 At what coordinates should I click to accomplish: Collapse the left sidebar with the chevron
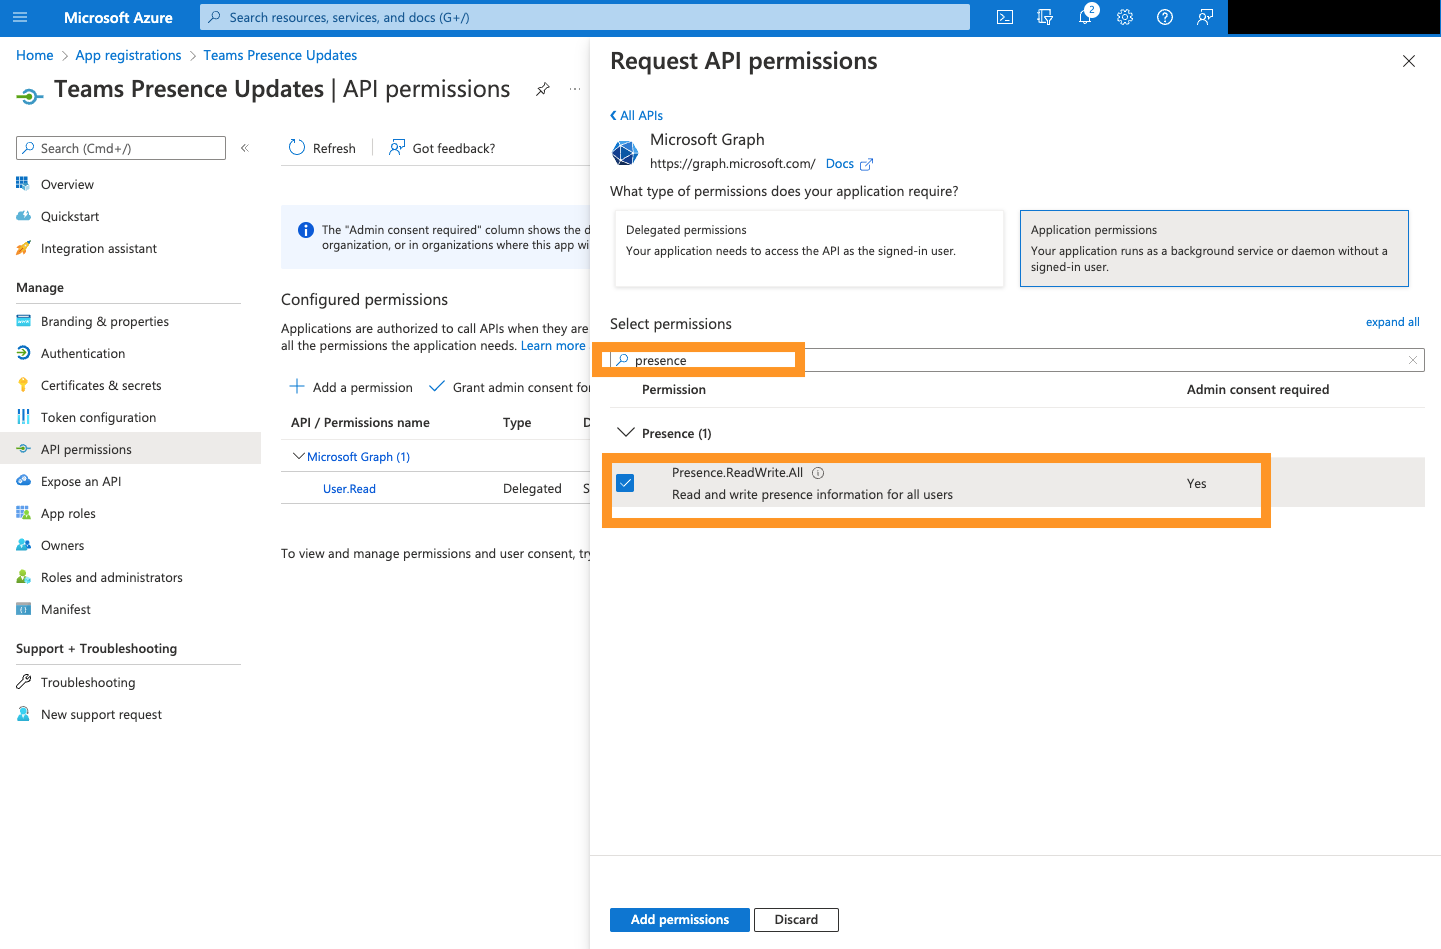(x=245, y=147)
